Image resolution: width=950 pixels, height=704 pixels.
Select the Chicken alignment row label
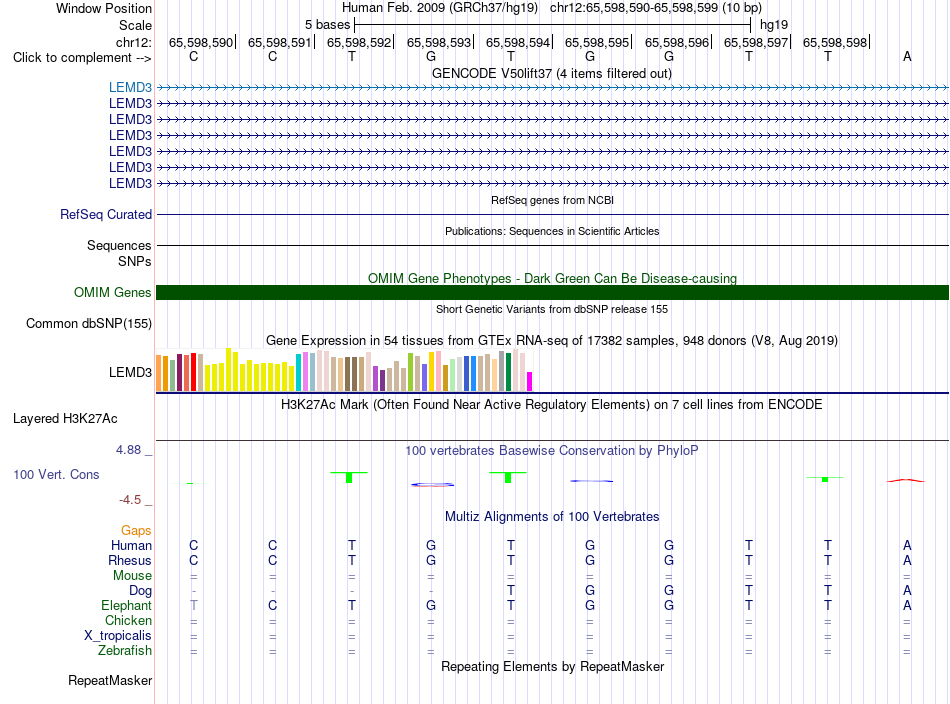128,620
